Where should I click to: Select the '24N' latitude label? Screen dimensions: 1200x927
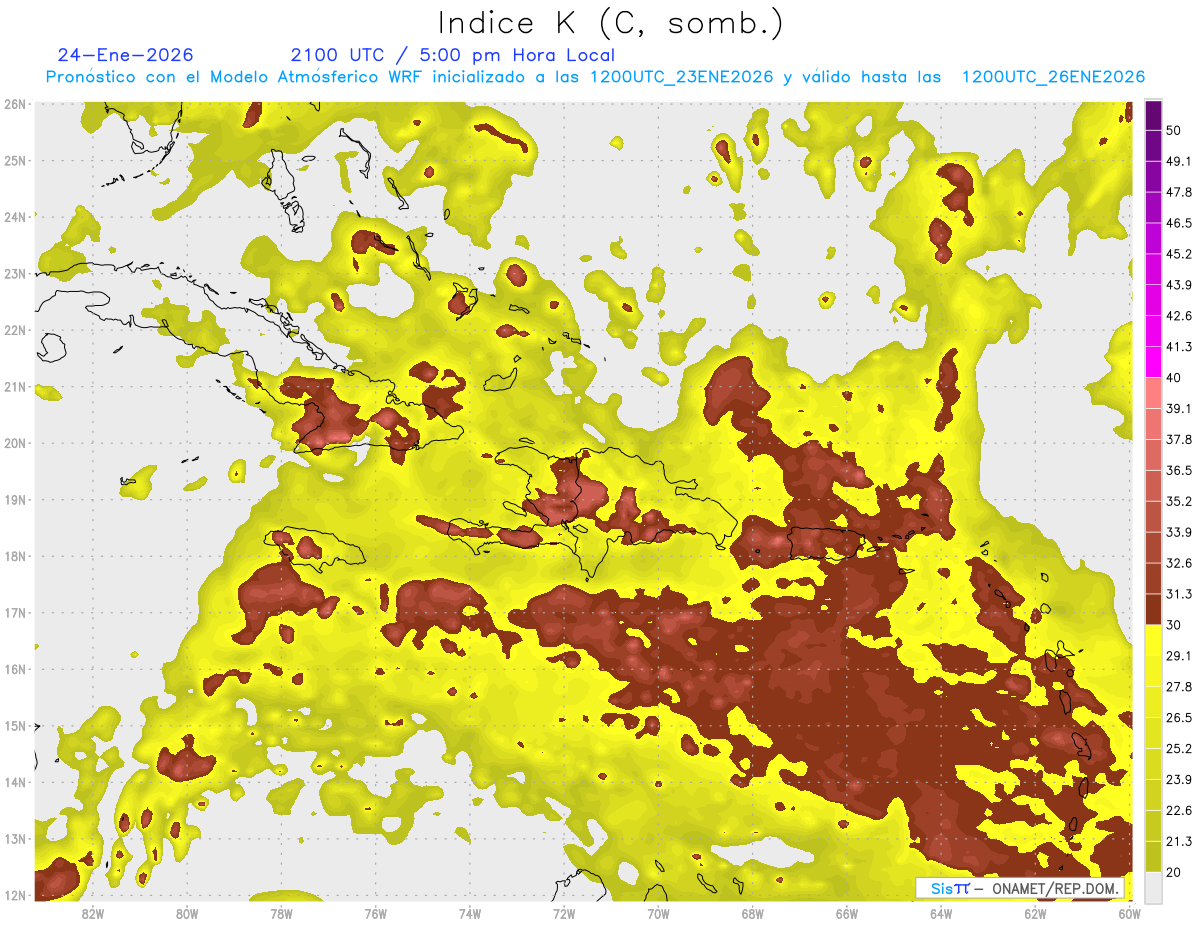point(15,217)
